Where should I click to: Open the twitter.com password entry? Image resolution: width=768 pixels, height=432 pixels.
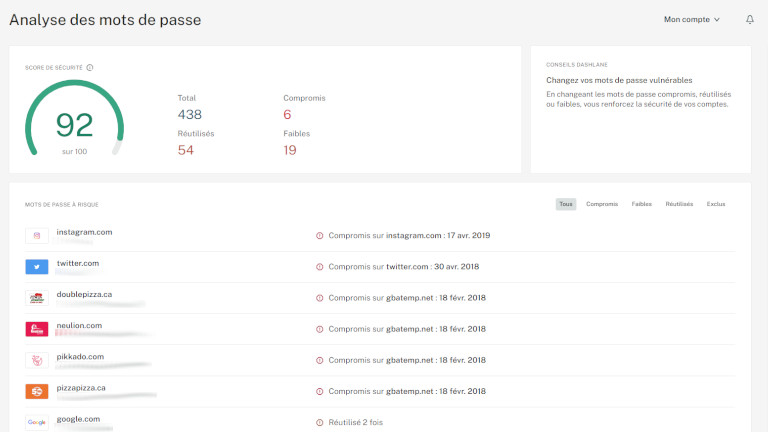[78, 263]
